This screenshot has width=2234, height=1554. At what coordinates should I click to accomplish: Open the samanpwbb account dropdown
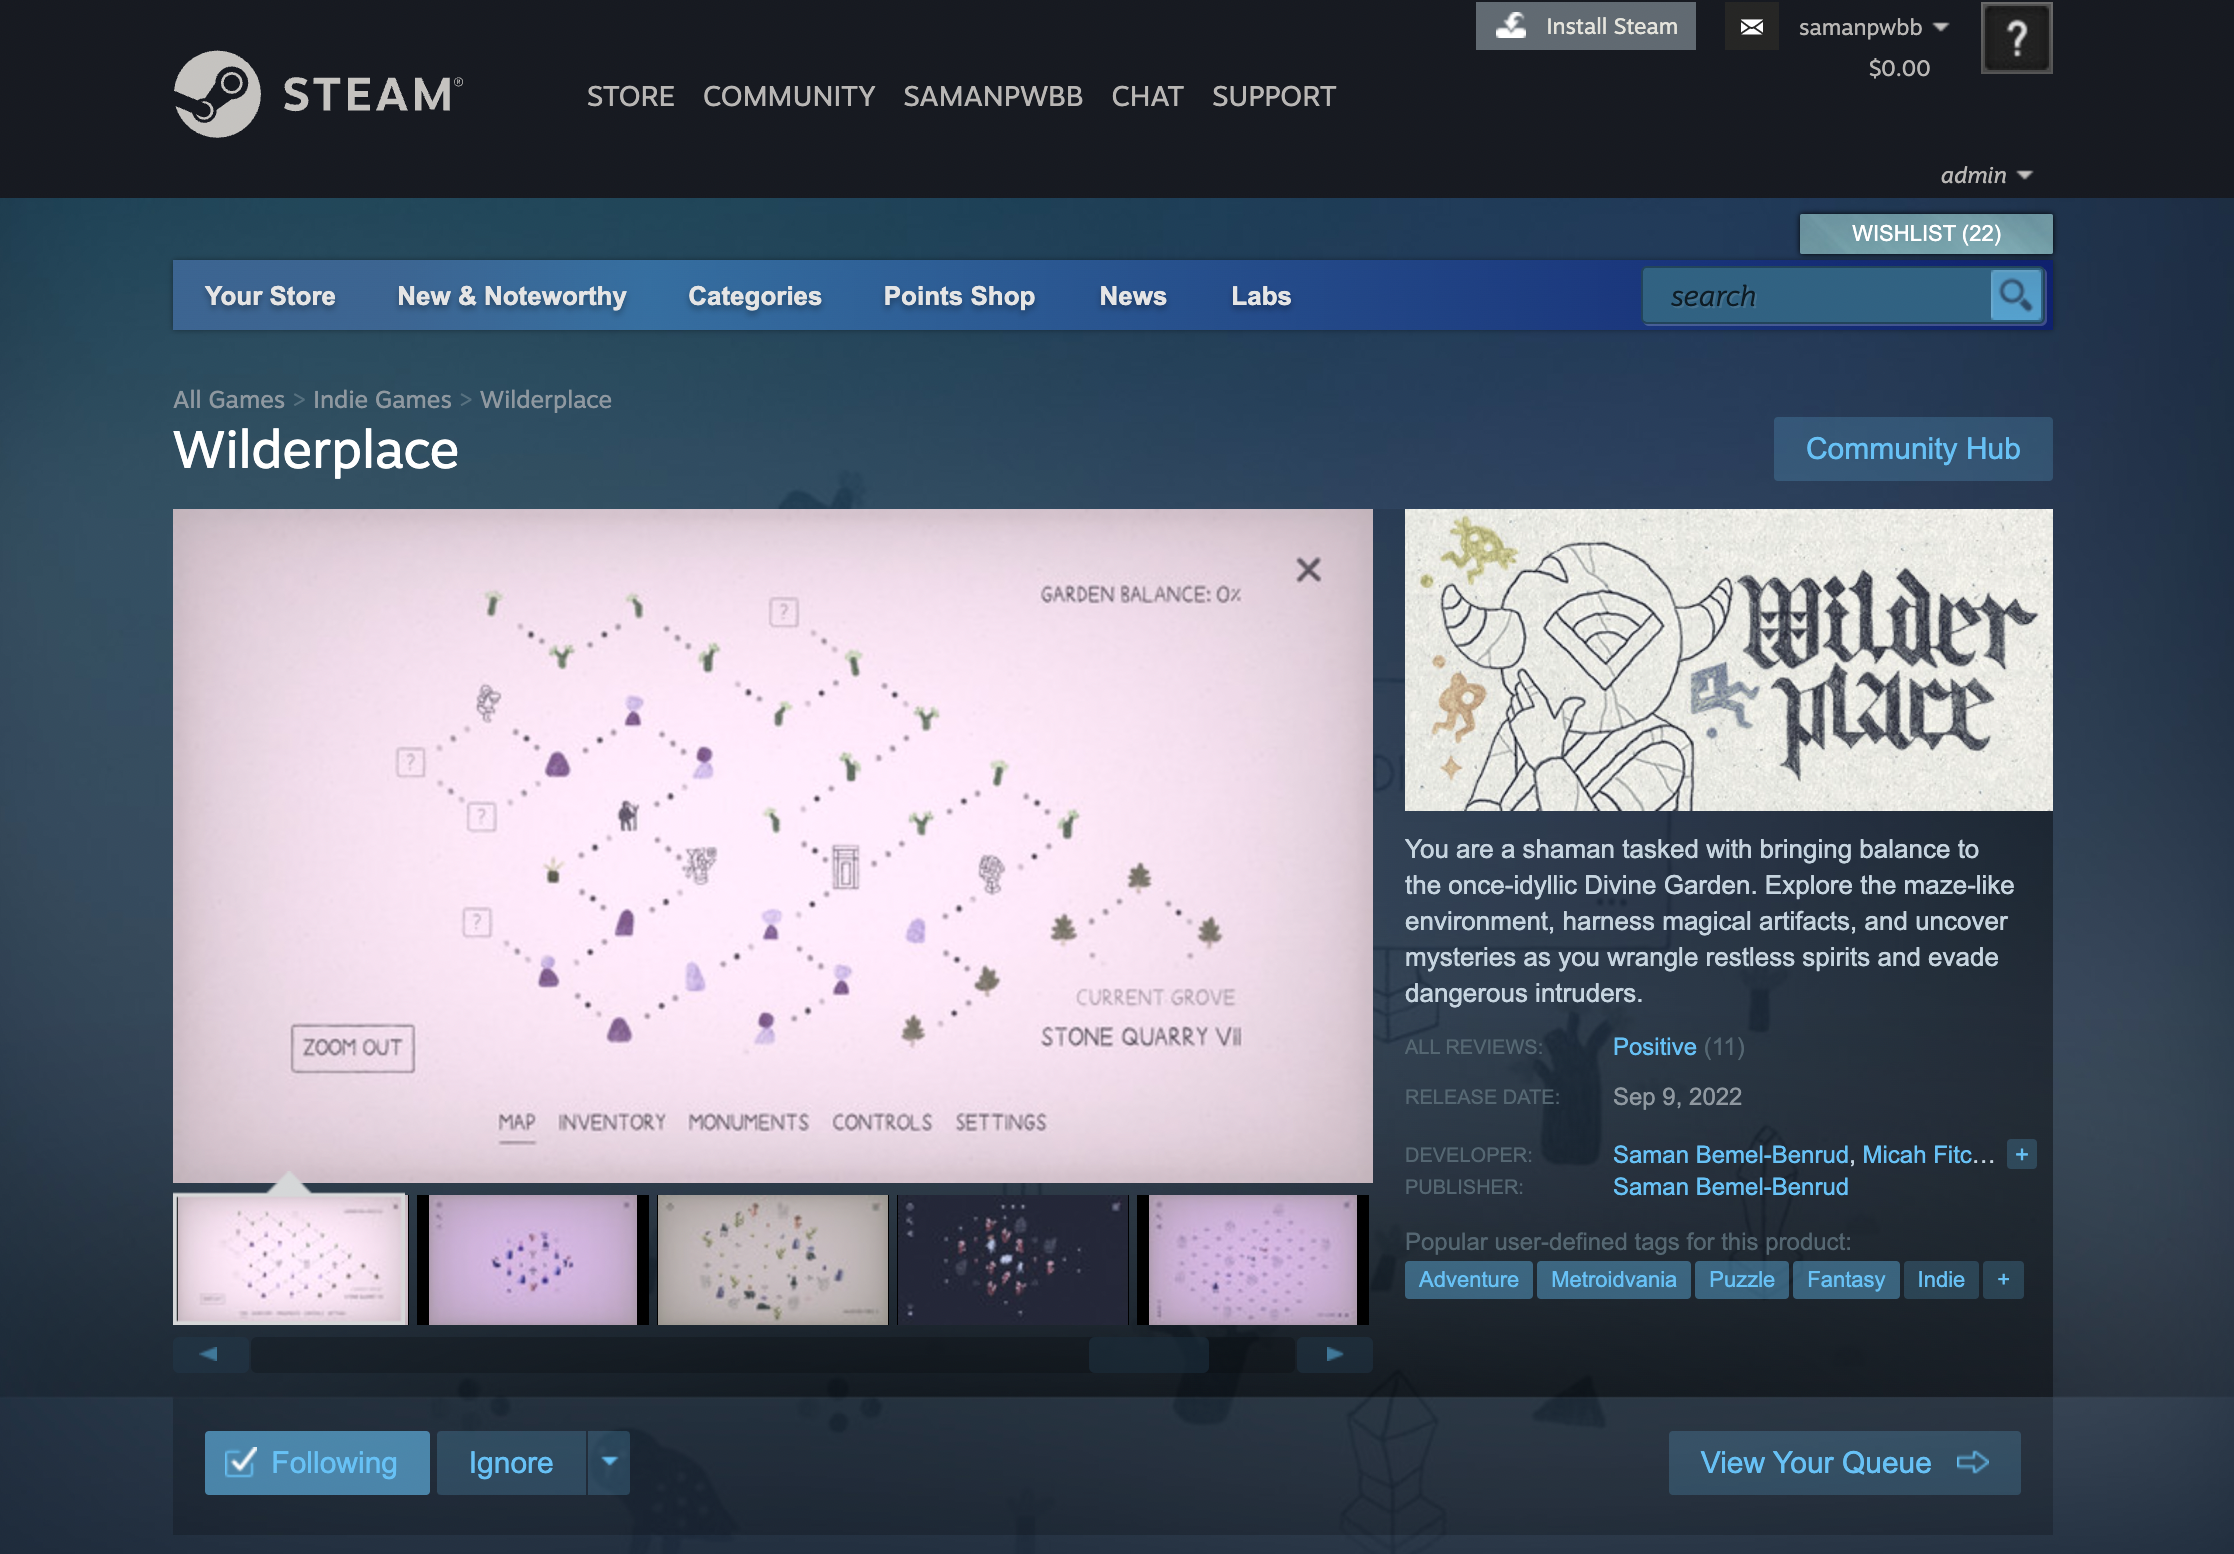point(1872,27)
